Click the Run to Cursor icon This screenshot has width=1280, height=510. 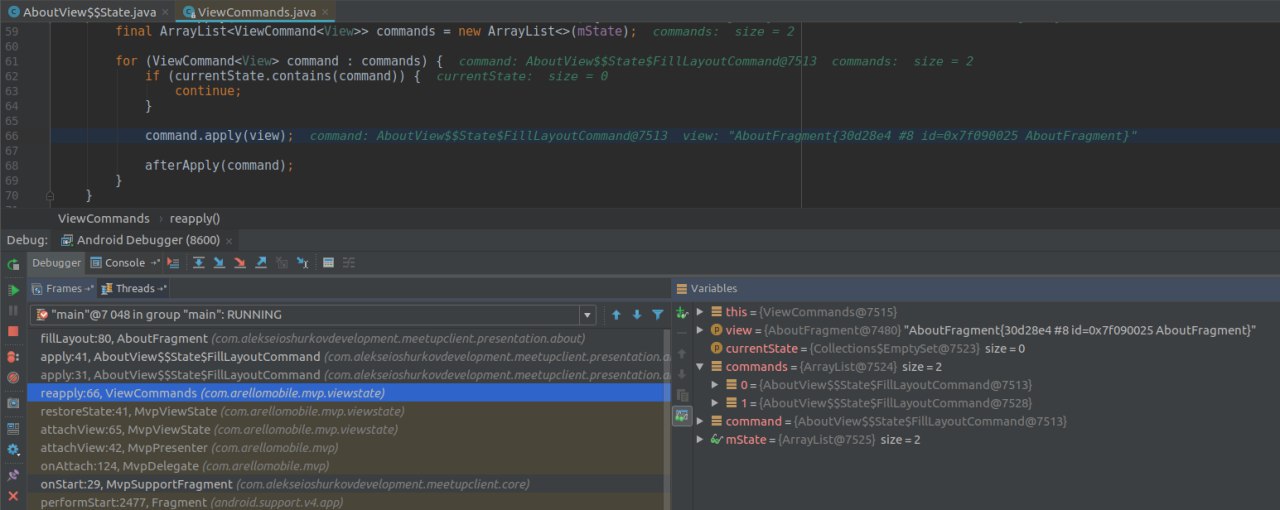(303, 263)
